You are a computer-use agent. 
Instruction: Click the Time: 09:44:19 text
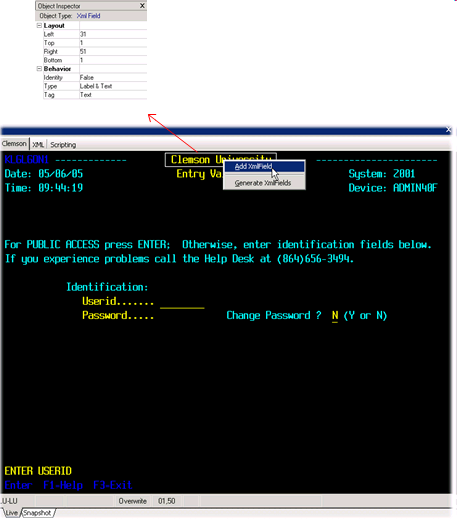[x=44, y=188]
